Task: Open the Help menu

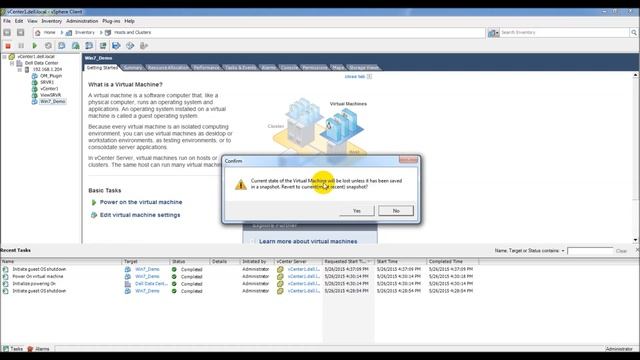Action: coord(129,21)
